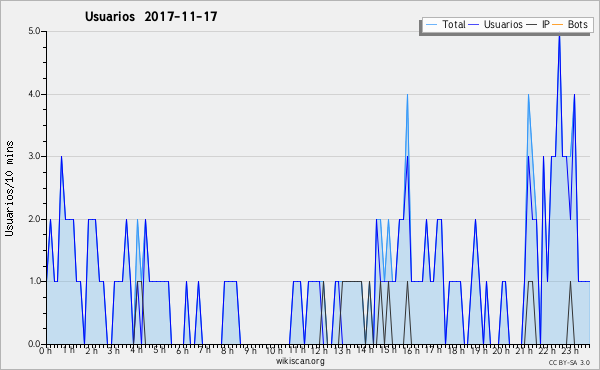
Task: Click the 'IP' legend label
Action: point(546,24)
